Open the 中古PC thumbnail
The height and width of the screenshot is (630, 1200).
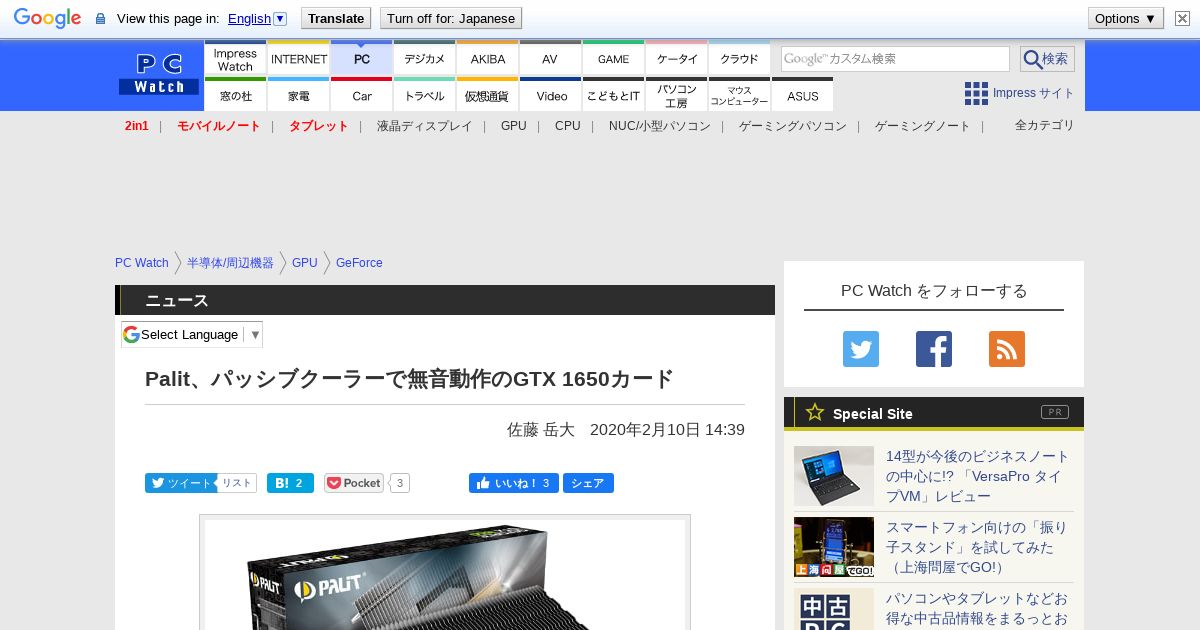(834, 609)
